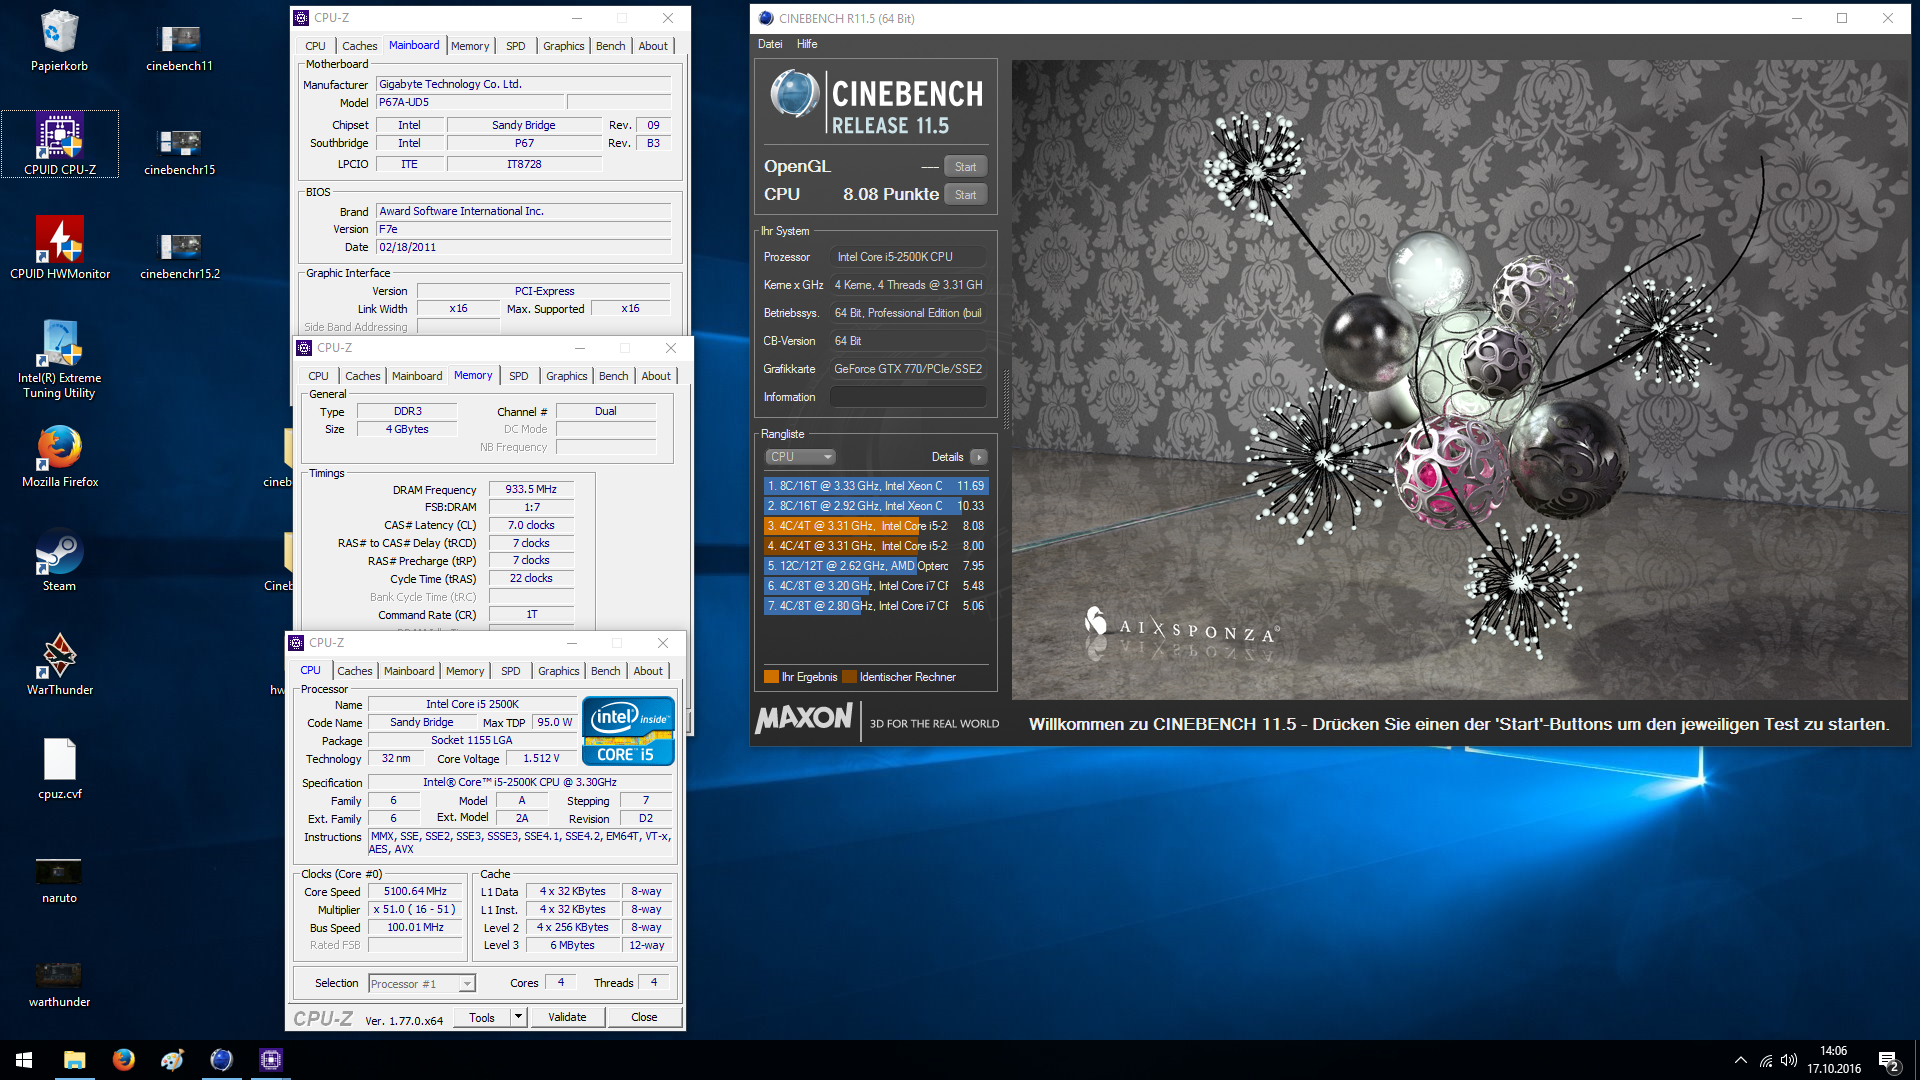Select the cpuz.cvf file icon
This screenshot has width=1920, height=1080.
point(60,769)
